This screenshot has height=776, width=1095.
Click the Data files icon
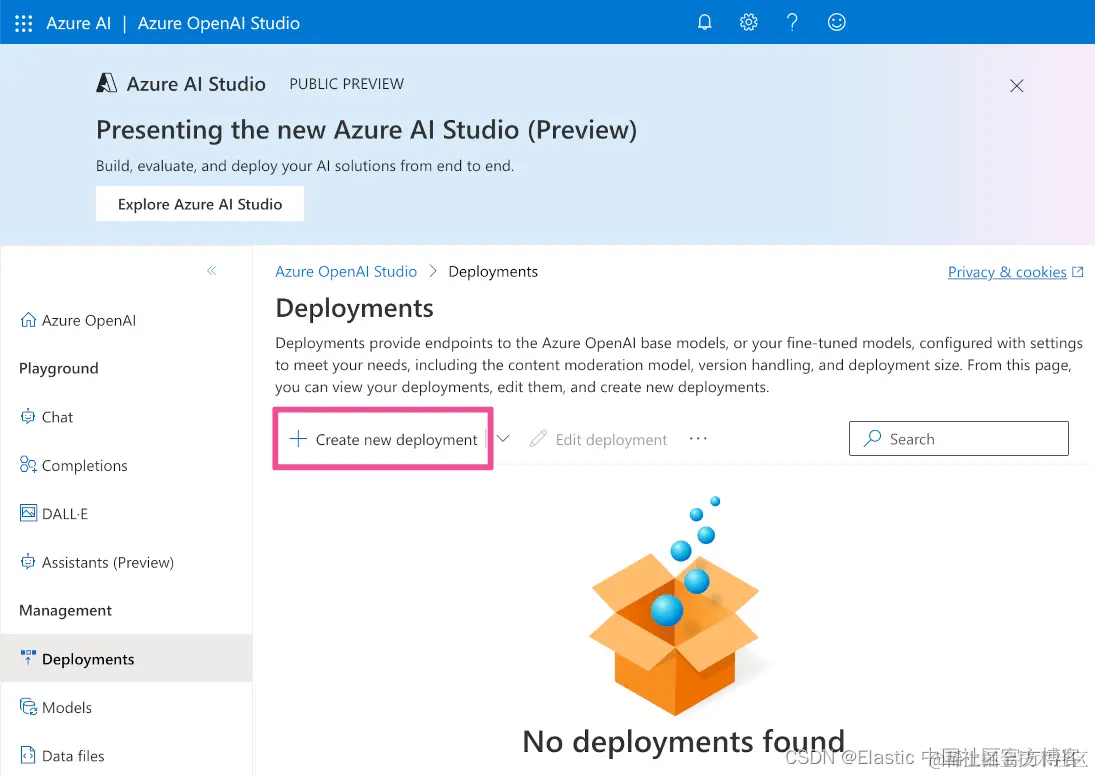(28, 755)
